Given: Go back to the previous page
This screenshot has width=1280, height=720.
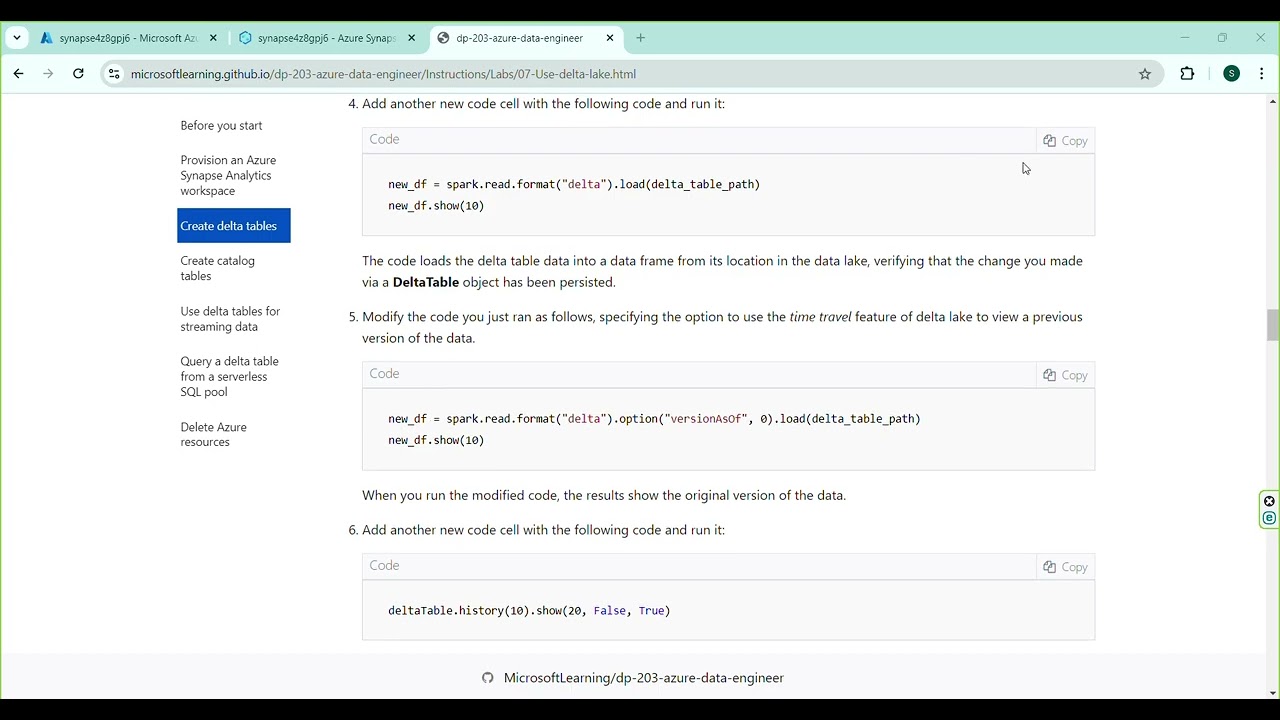Looking at the screenshot, I should pos(18,74).
